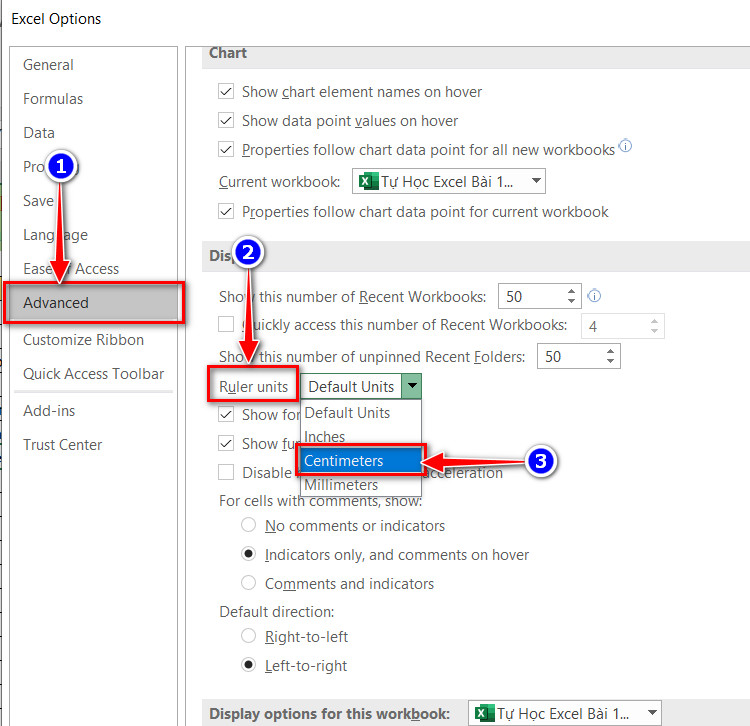This screenshot has height=726, width=750.
Task: Increase Recent Workbooks number with up arrow
Action: 571,291
